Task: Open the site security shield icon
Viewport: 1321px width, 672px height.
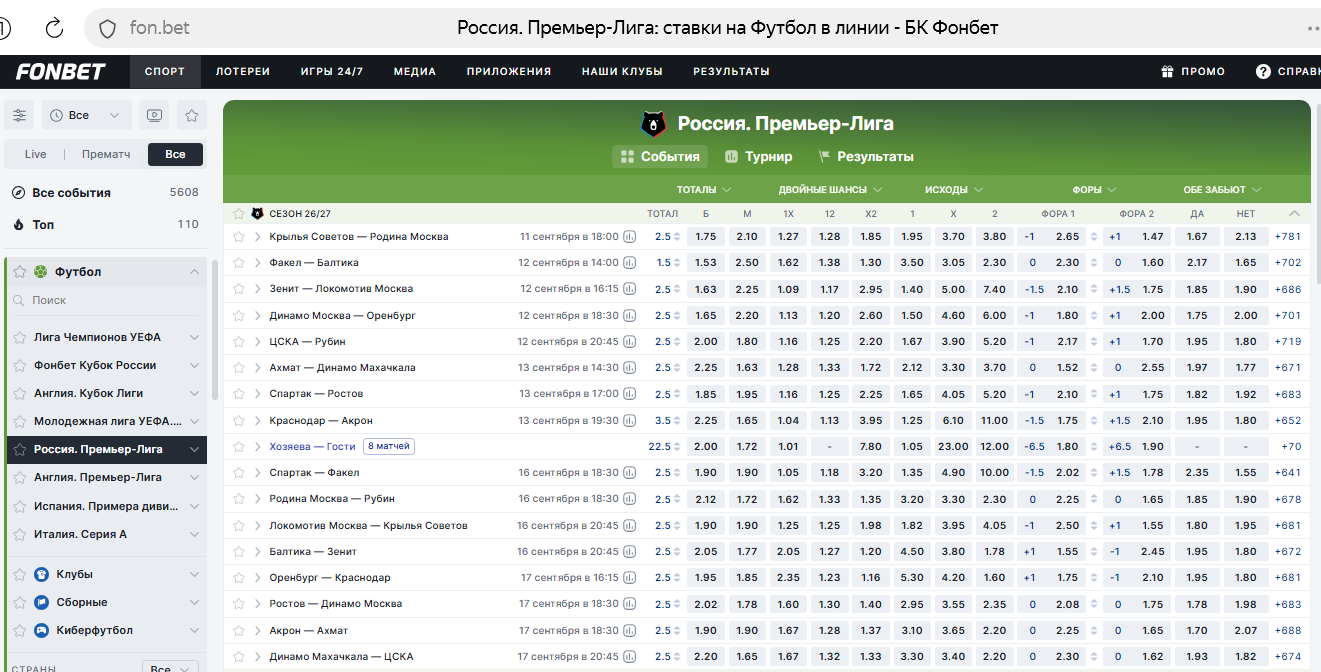Action: (108, 28)
